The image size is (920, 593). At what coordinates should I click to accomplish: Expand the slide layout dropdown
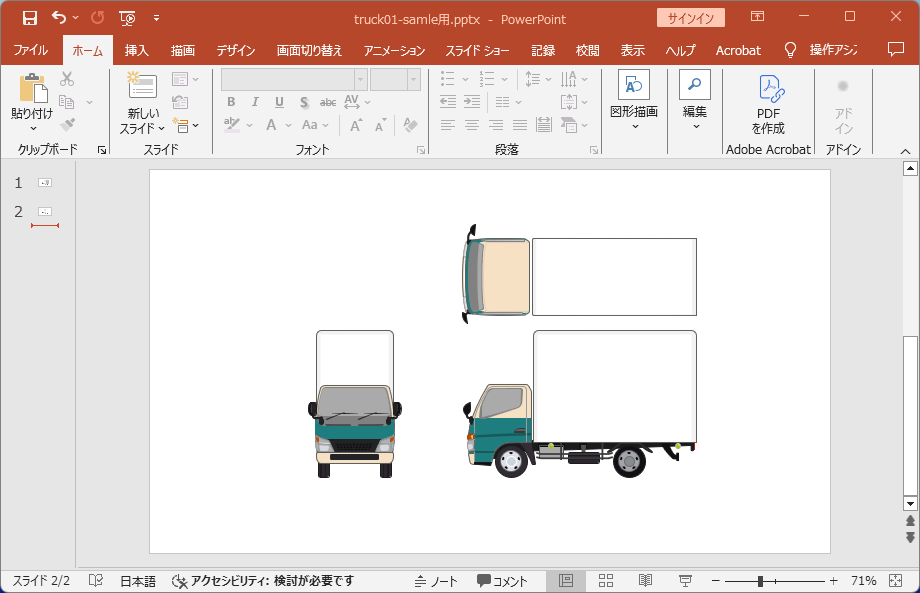[x=181, y=79]
